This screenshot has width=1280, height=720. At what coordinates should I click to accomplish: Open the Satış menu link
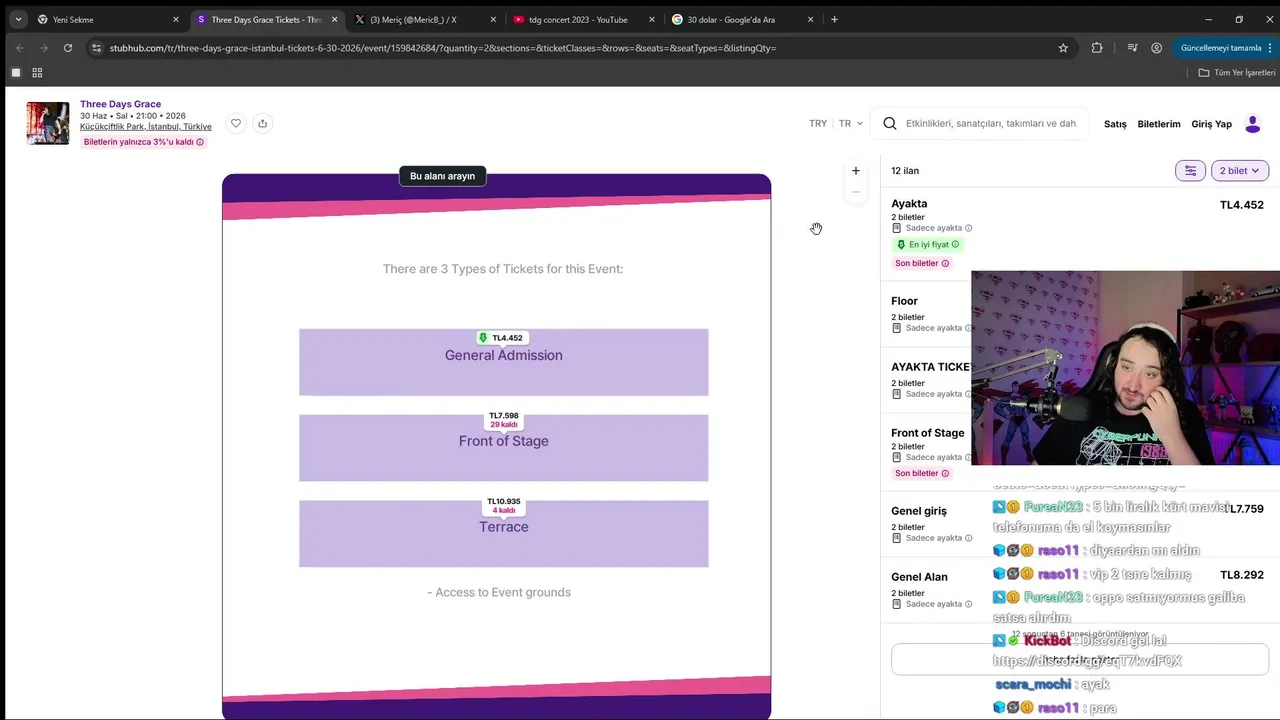point(1115,124)
